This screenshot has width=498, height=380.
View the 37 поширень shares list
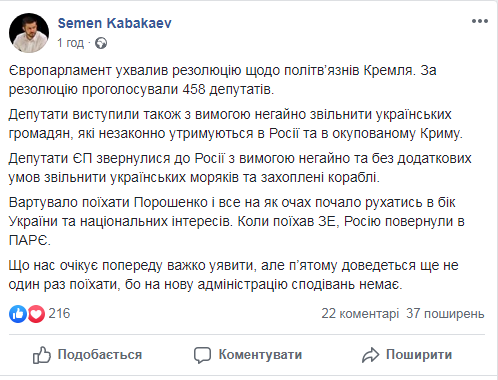point(445,314)
